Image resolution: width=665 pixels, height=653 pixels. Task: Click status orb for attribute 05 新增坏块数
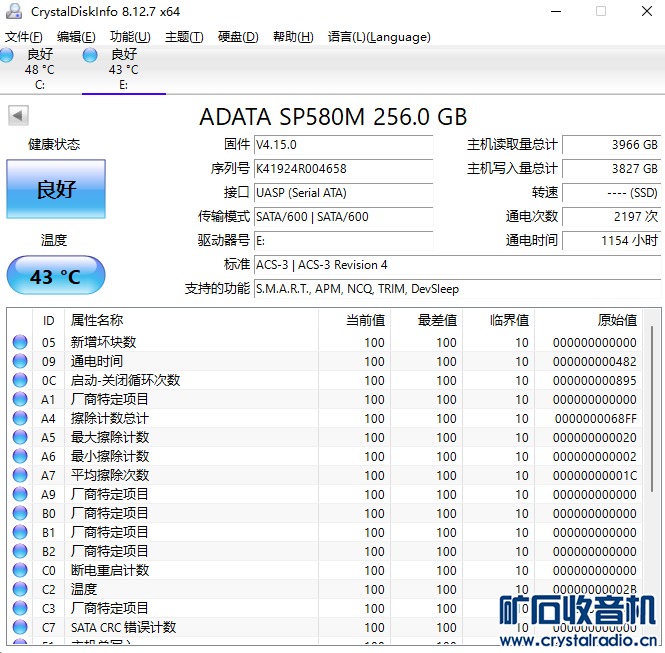[20, 342]
